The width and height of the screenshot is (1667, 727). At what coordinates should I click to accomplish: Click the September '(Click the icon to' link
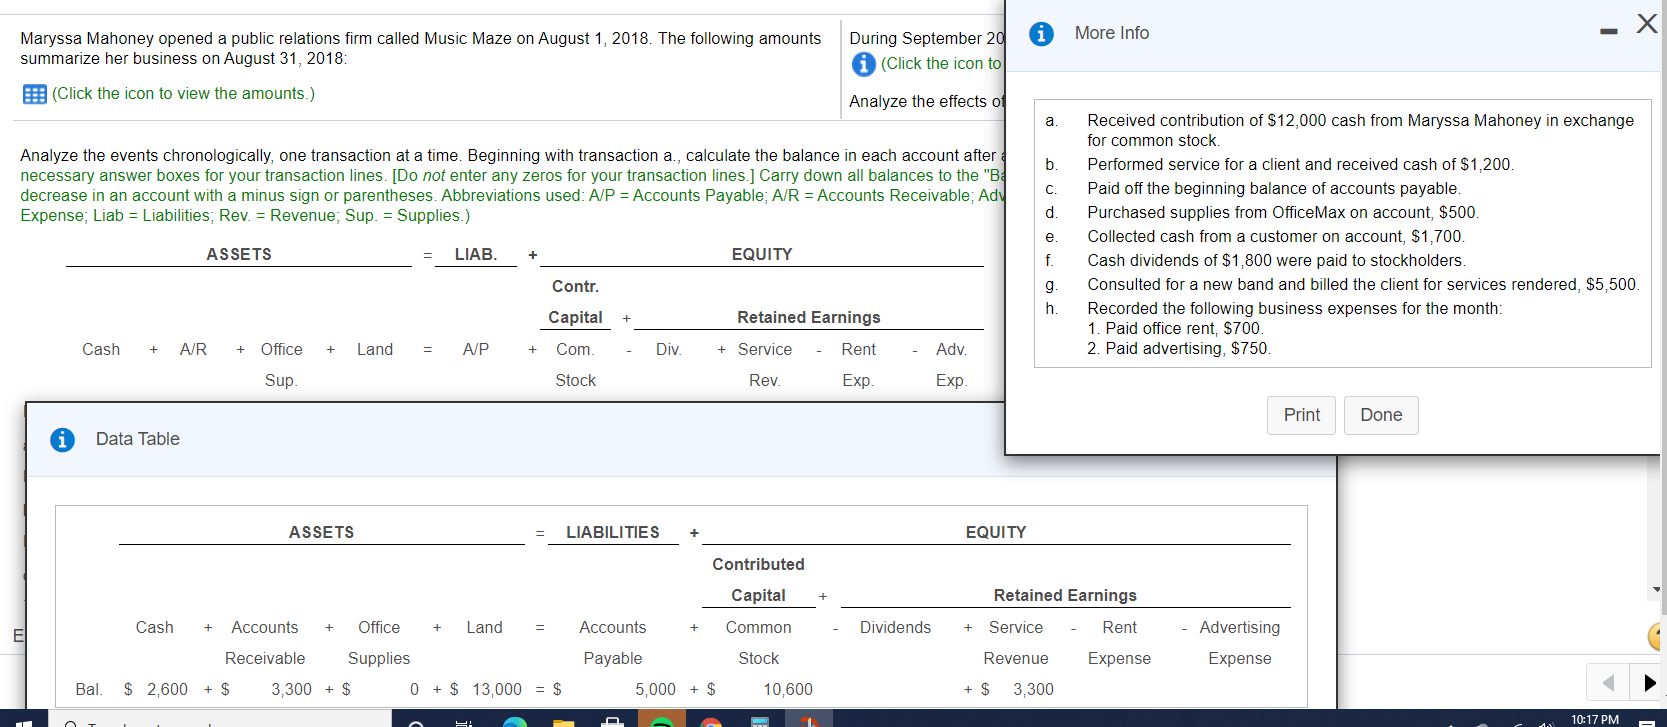tap(941, 63)
